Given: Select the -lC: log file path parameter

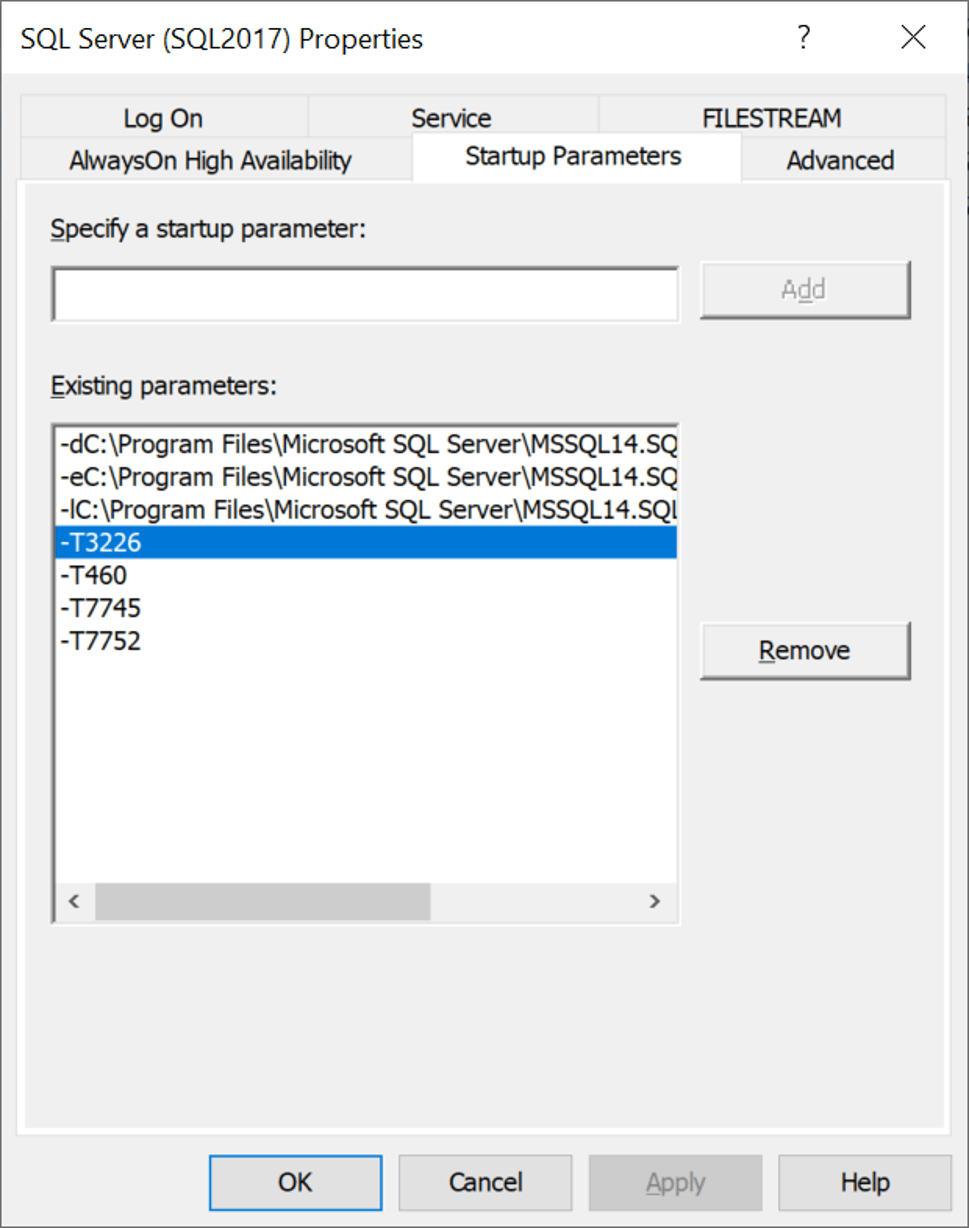Looking at the screenshot, I should (366, 509).
